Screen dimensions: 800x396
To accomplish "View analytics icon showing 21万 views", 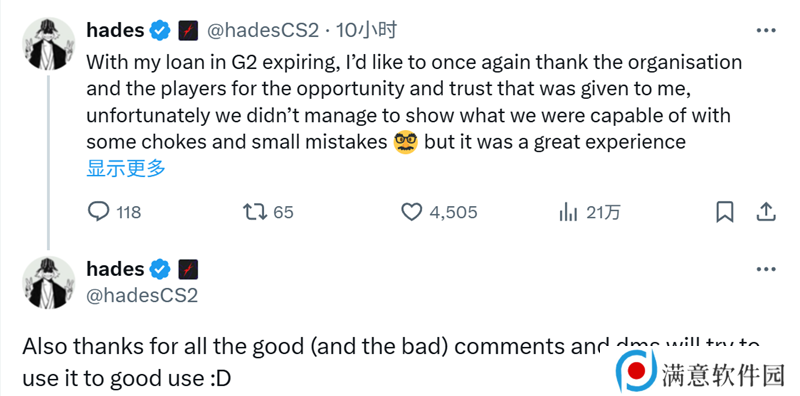I will 568,212.
